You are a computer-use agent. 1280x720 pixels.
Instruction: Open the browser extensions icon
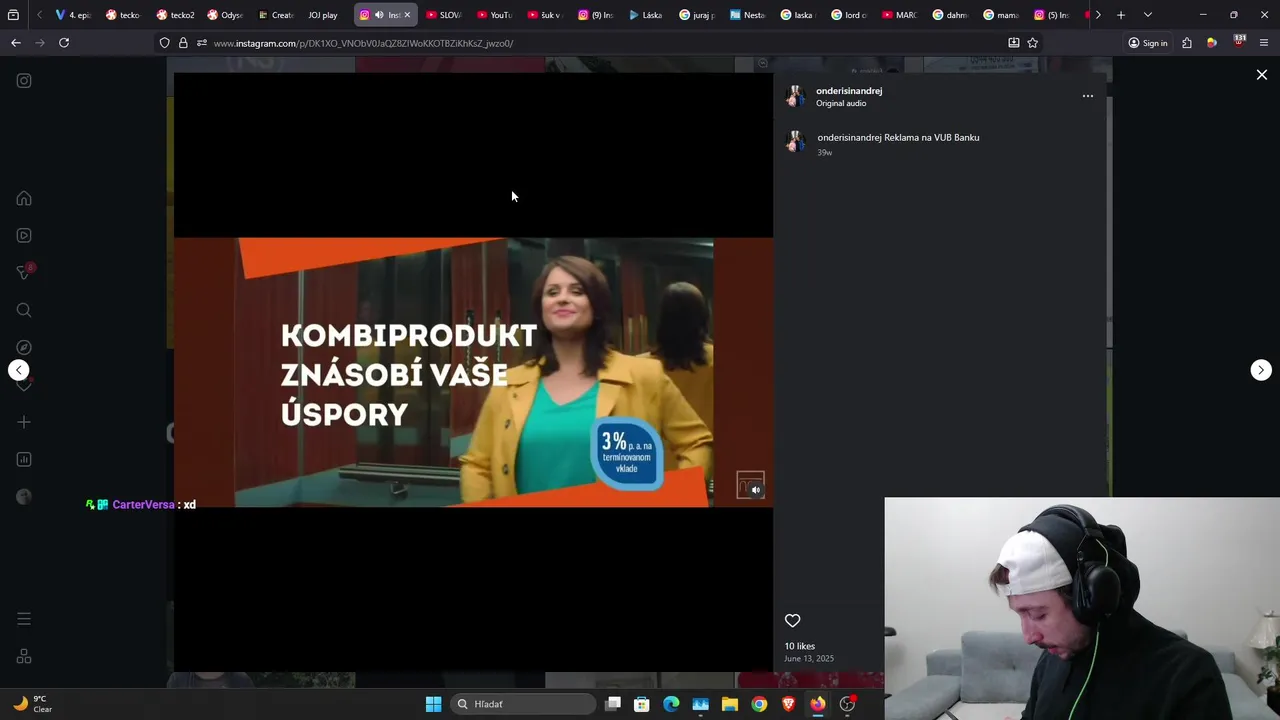tap(1187, 43)
